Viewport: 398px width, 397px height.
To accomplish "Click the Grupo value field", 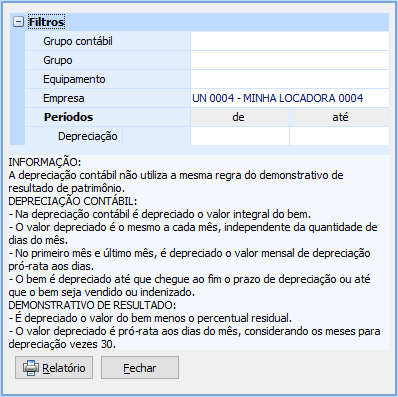I will tap(290, 60).
